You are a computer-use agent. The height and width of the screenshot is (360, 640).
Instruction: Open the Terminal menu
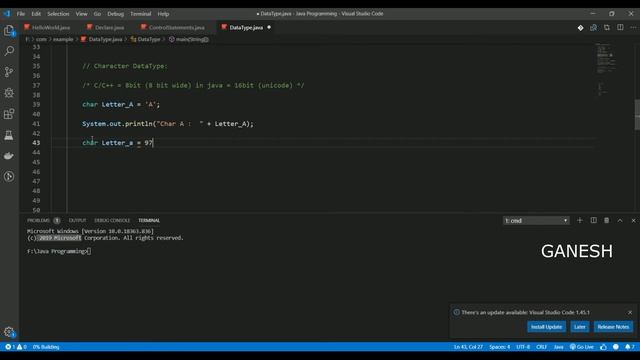[141, 14]
